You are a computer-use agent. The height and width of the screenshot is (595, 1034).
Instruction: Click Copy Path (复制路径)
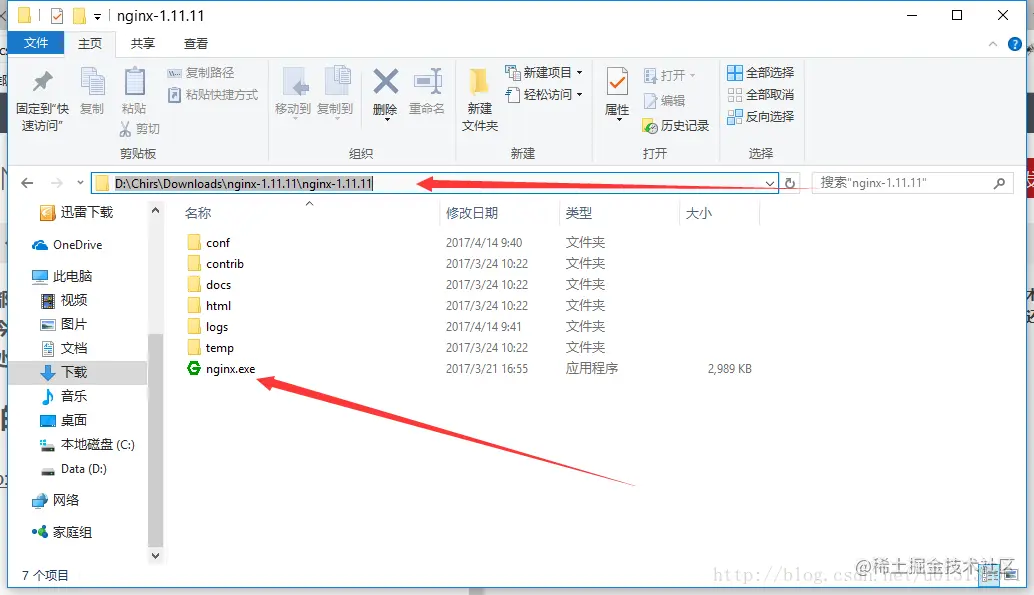[x=201, y=73]
